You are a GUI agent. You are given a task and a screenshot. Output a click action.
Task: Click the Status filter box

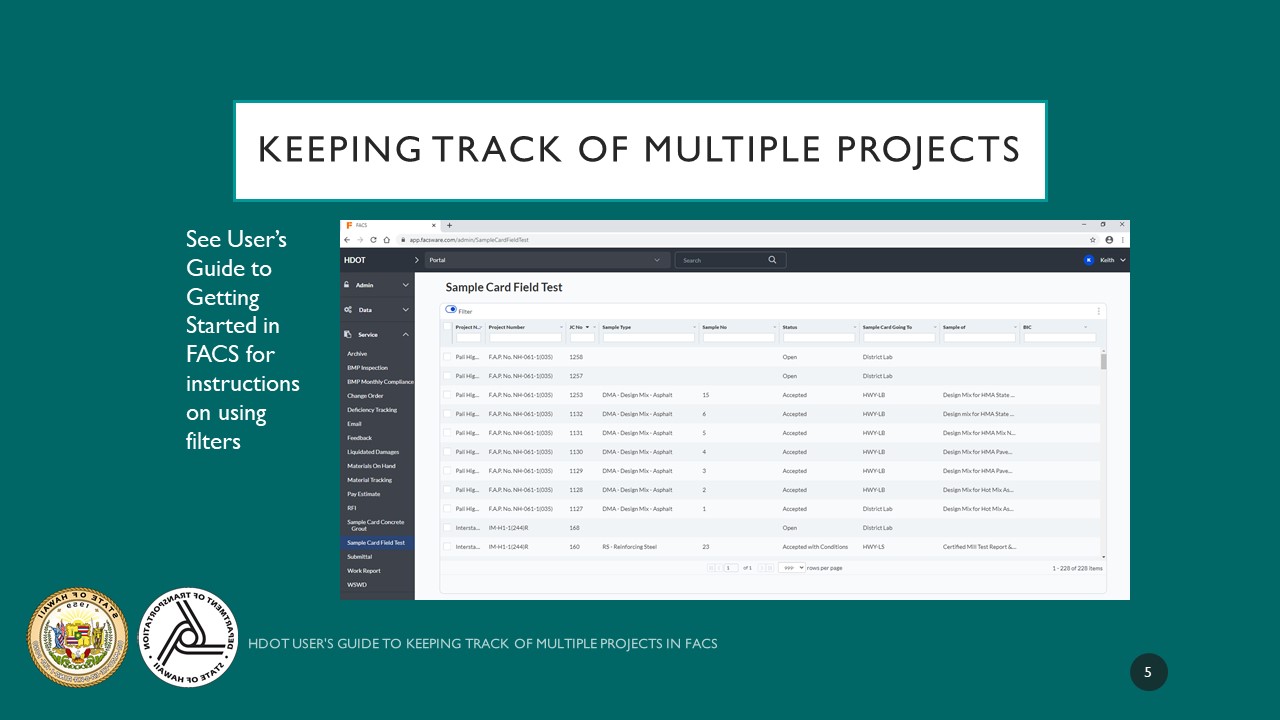coord(818,338)
